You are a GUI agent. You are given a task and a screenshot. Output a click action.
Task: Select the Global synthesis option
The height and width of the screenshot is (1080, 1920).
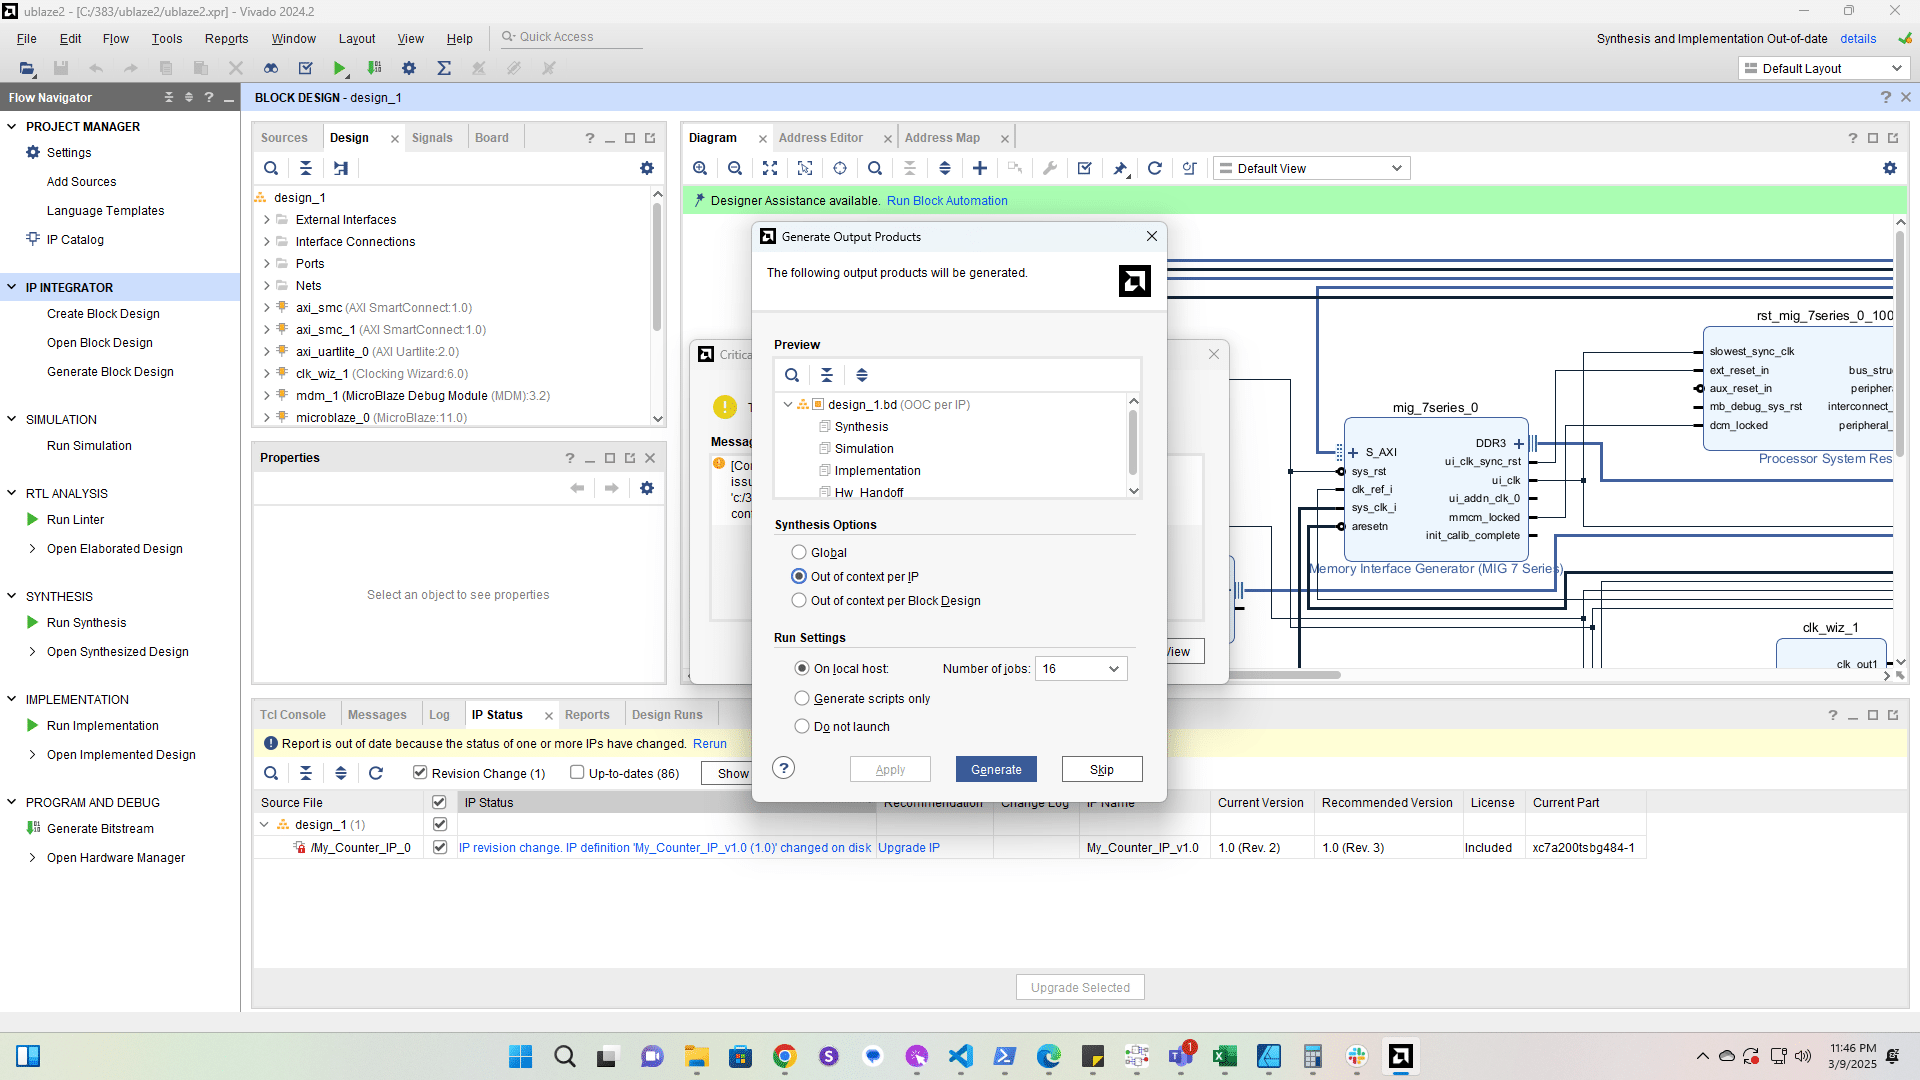(799, 552)
